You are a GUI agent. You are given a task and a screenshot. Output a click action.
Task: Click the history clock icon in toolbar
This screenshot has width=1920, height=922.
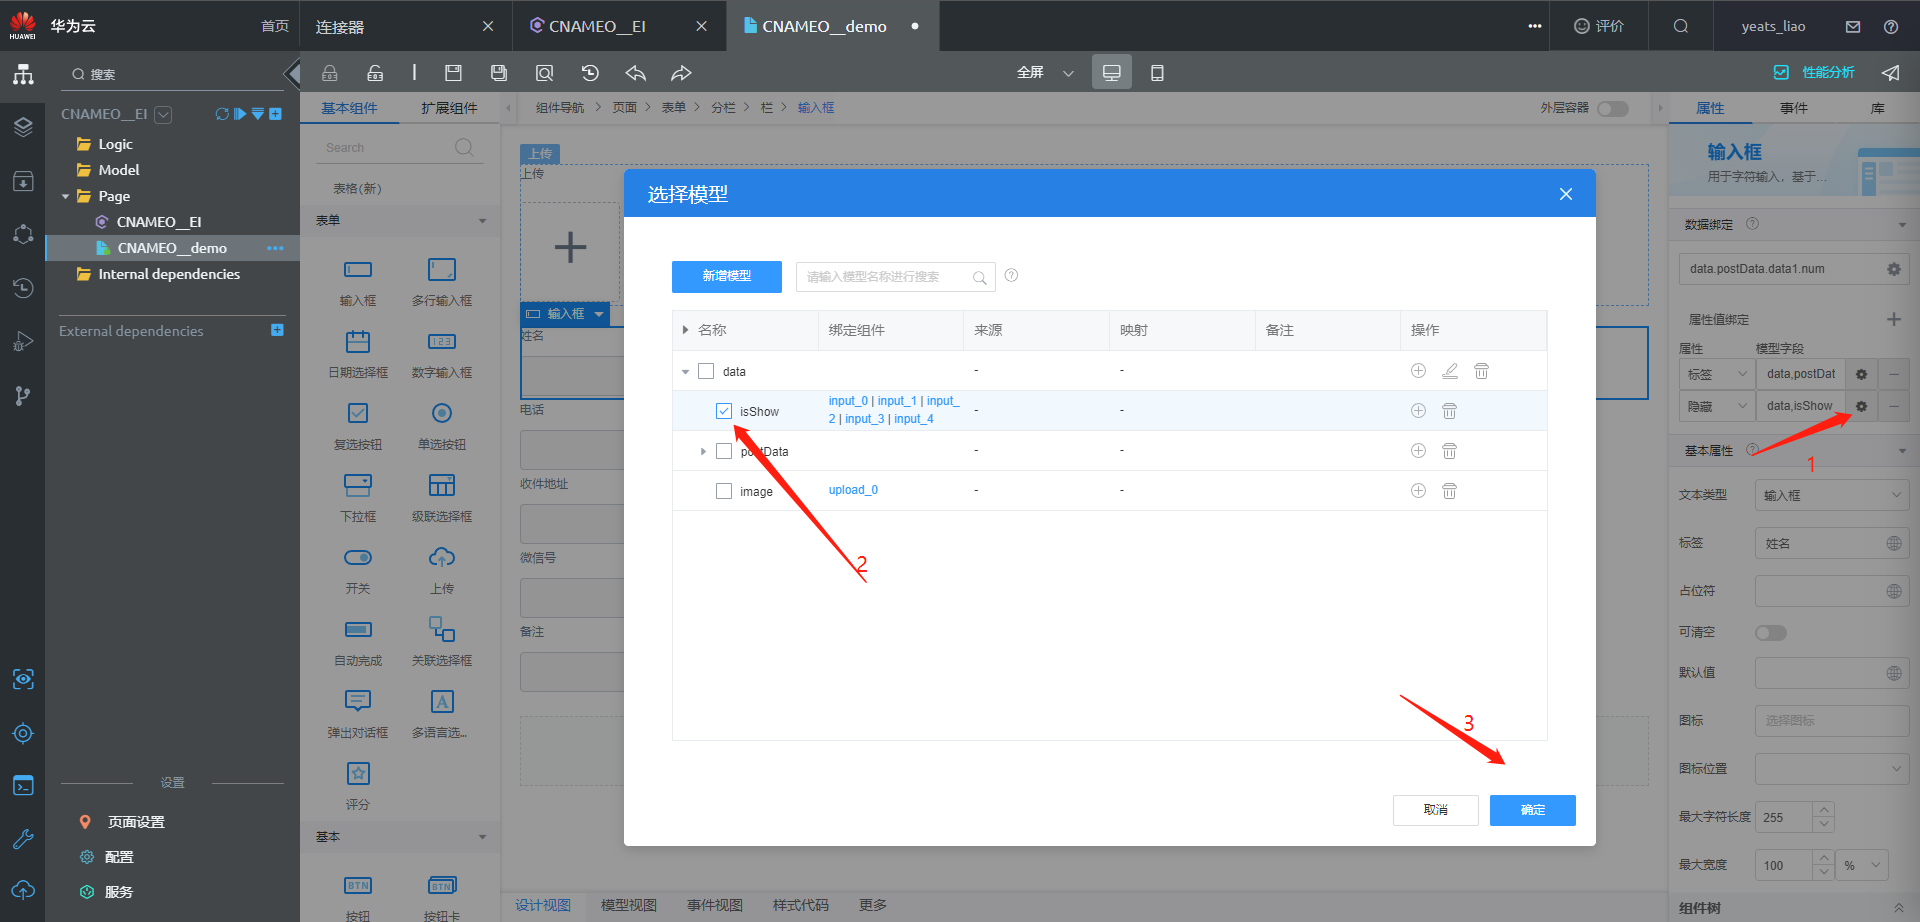[x=590, y=73]
